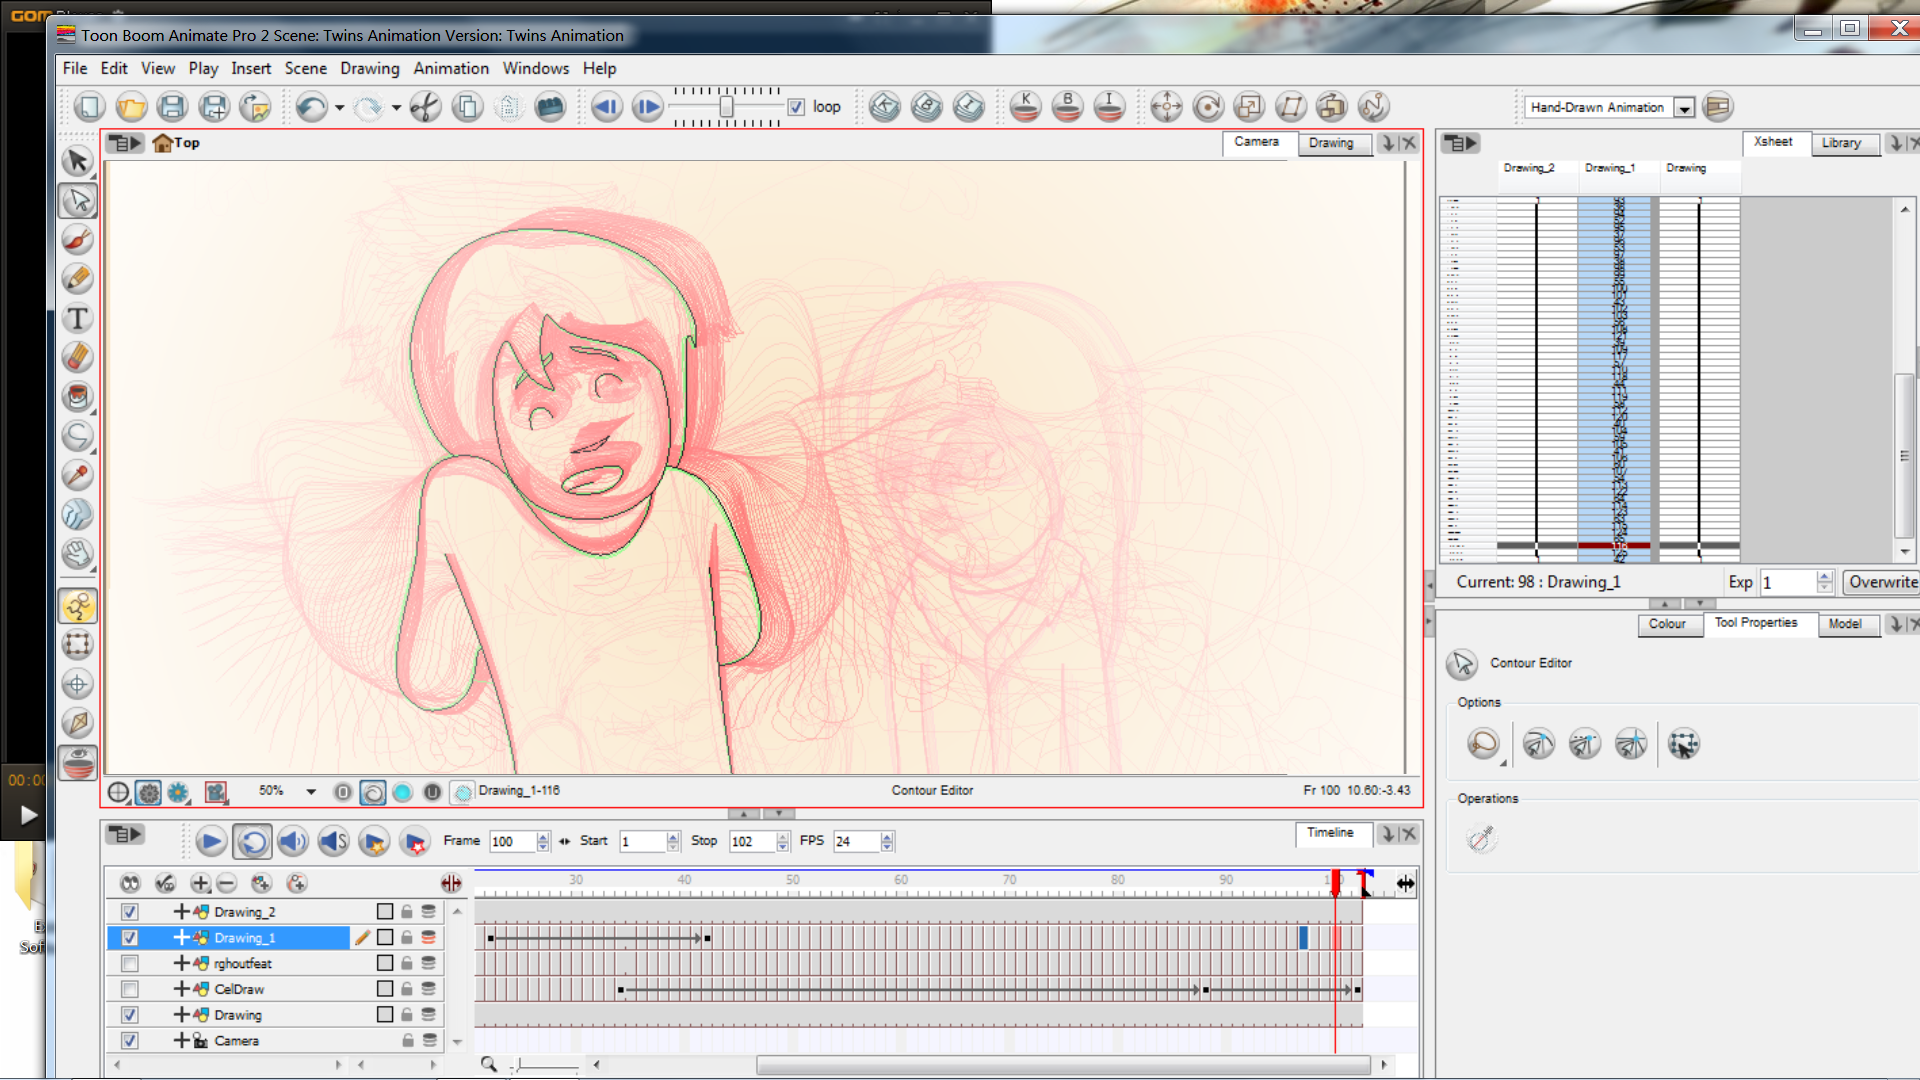The image size is (1920, 1080).
Task: Toggle visibility checkbox for Camera layer
Action: [x=130, y=1041]
